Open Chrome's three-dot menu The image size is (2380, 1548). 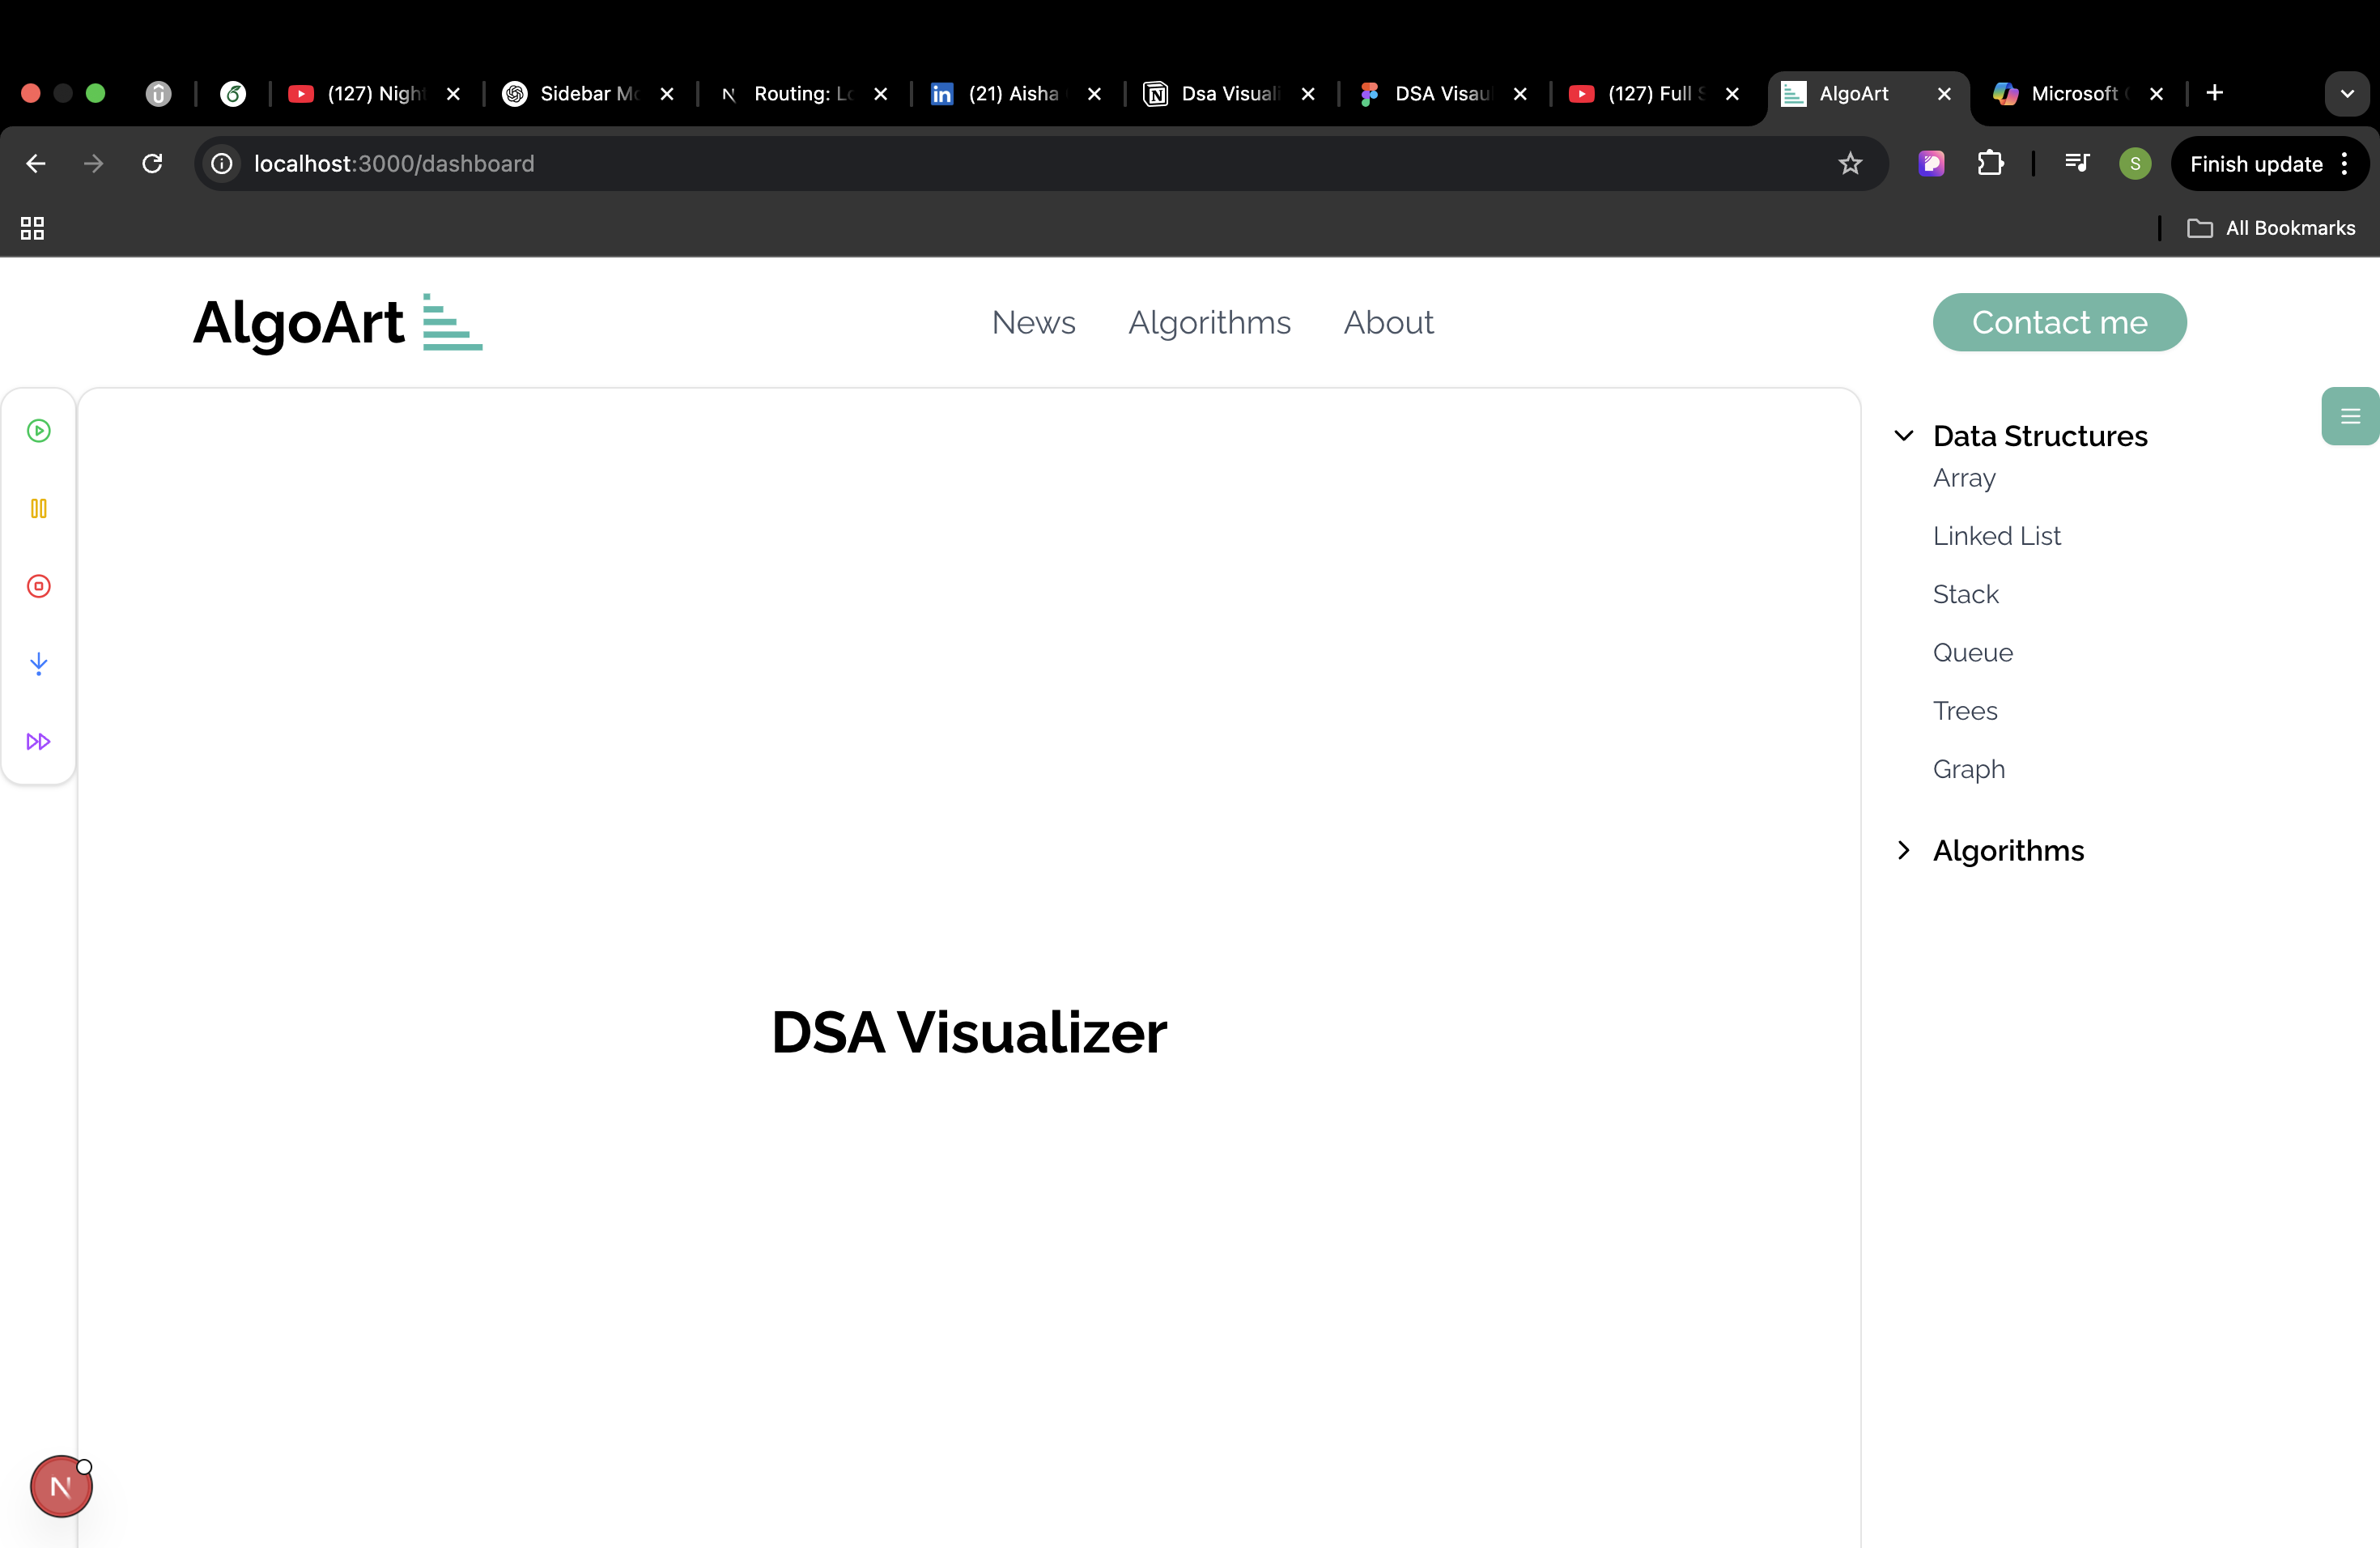(x=2345, y=164)
